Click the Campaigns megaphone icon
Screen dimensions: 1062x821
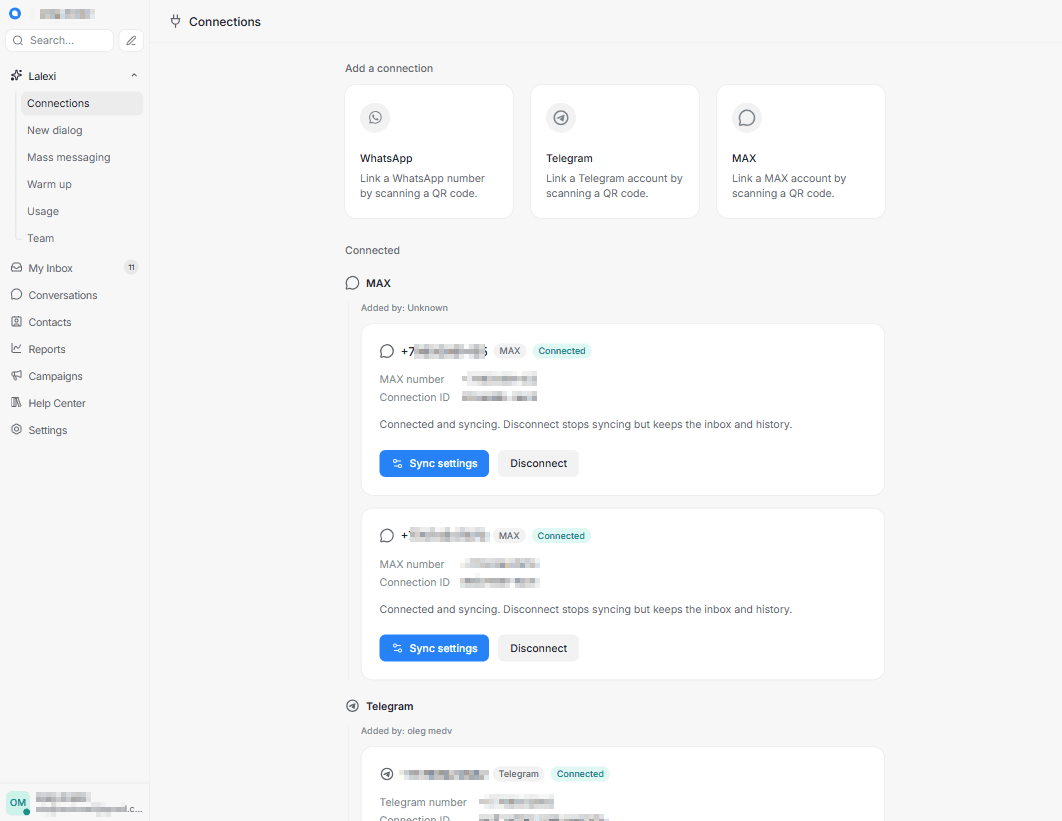(x=17, y=375)
